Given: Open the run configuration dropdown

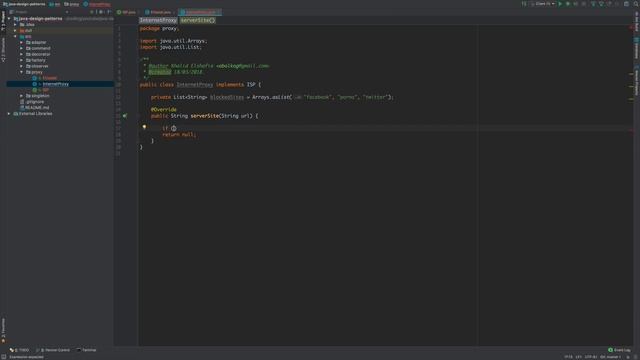Looking at the screenshot, I should coord(543,4).
